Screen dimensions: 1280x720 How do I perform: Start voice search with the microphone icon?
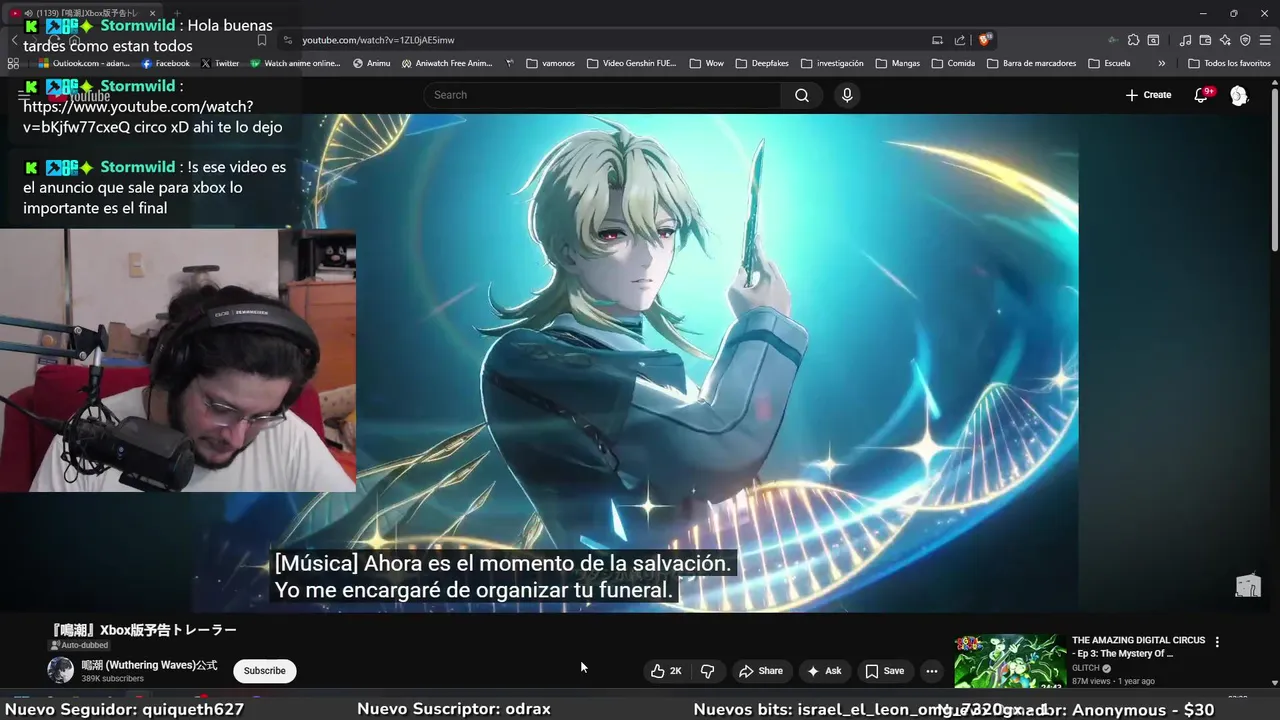847,95
